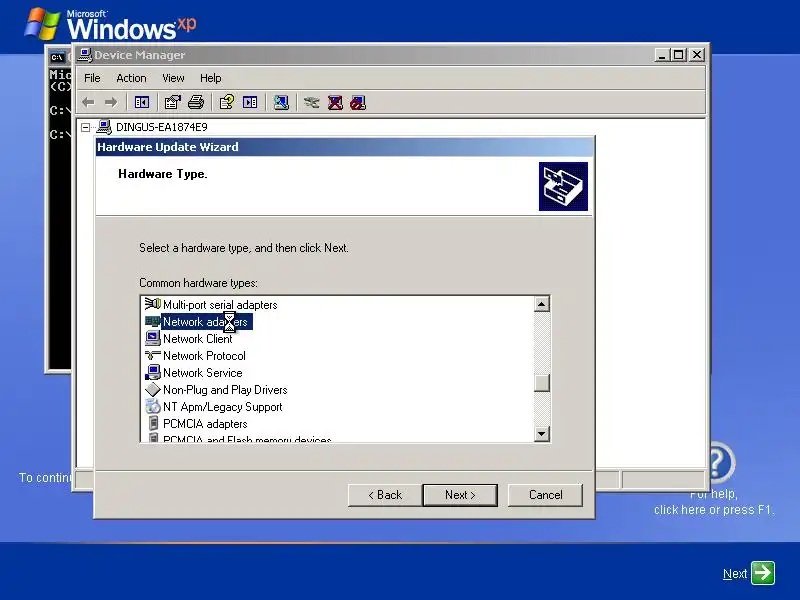Click the Help toolbar icon with question mark

227,103
